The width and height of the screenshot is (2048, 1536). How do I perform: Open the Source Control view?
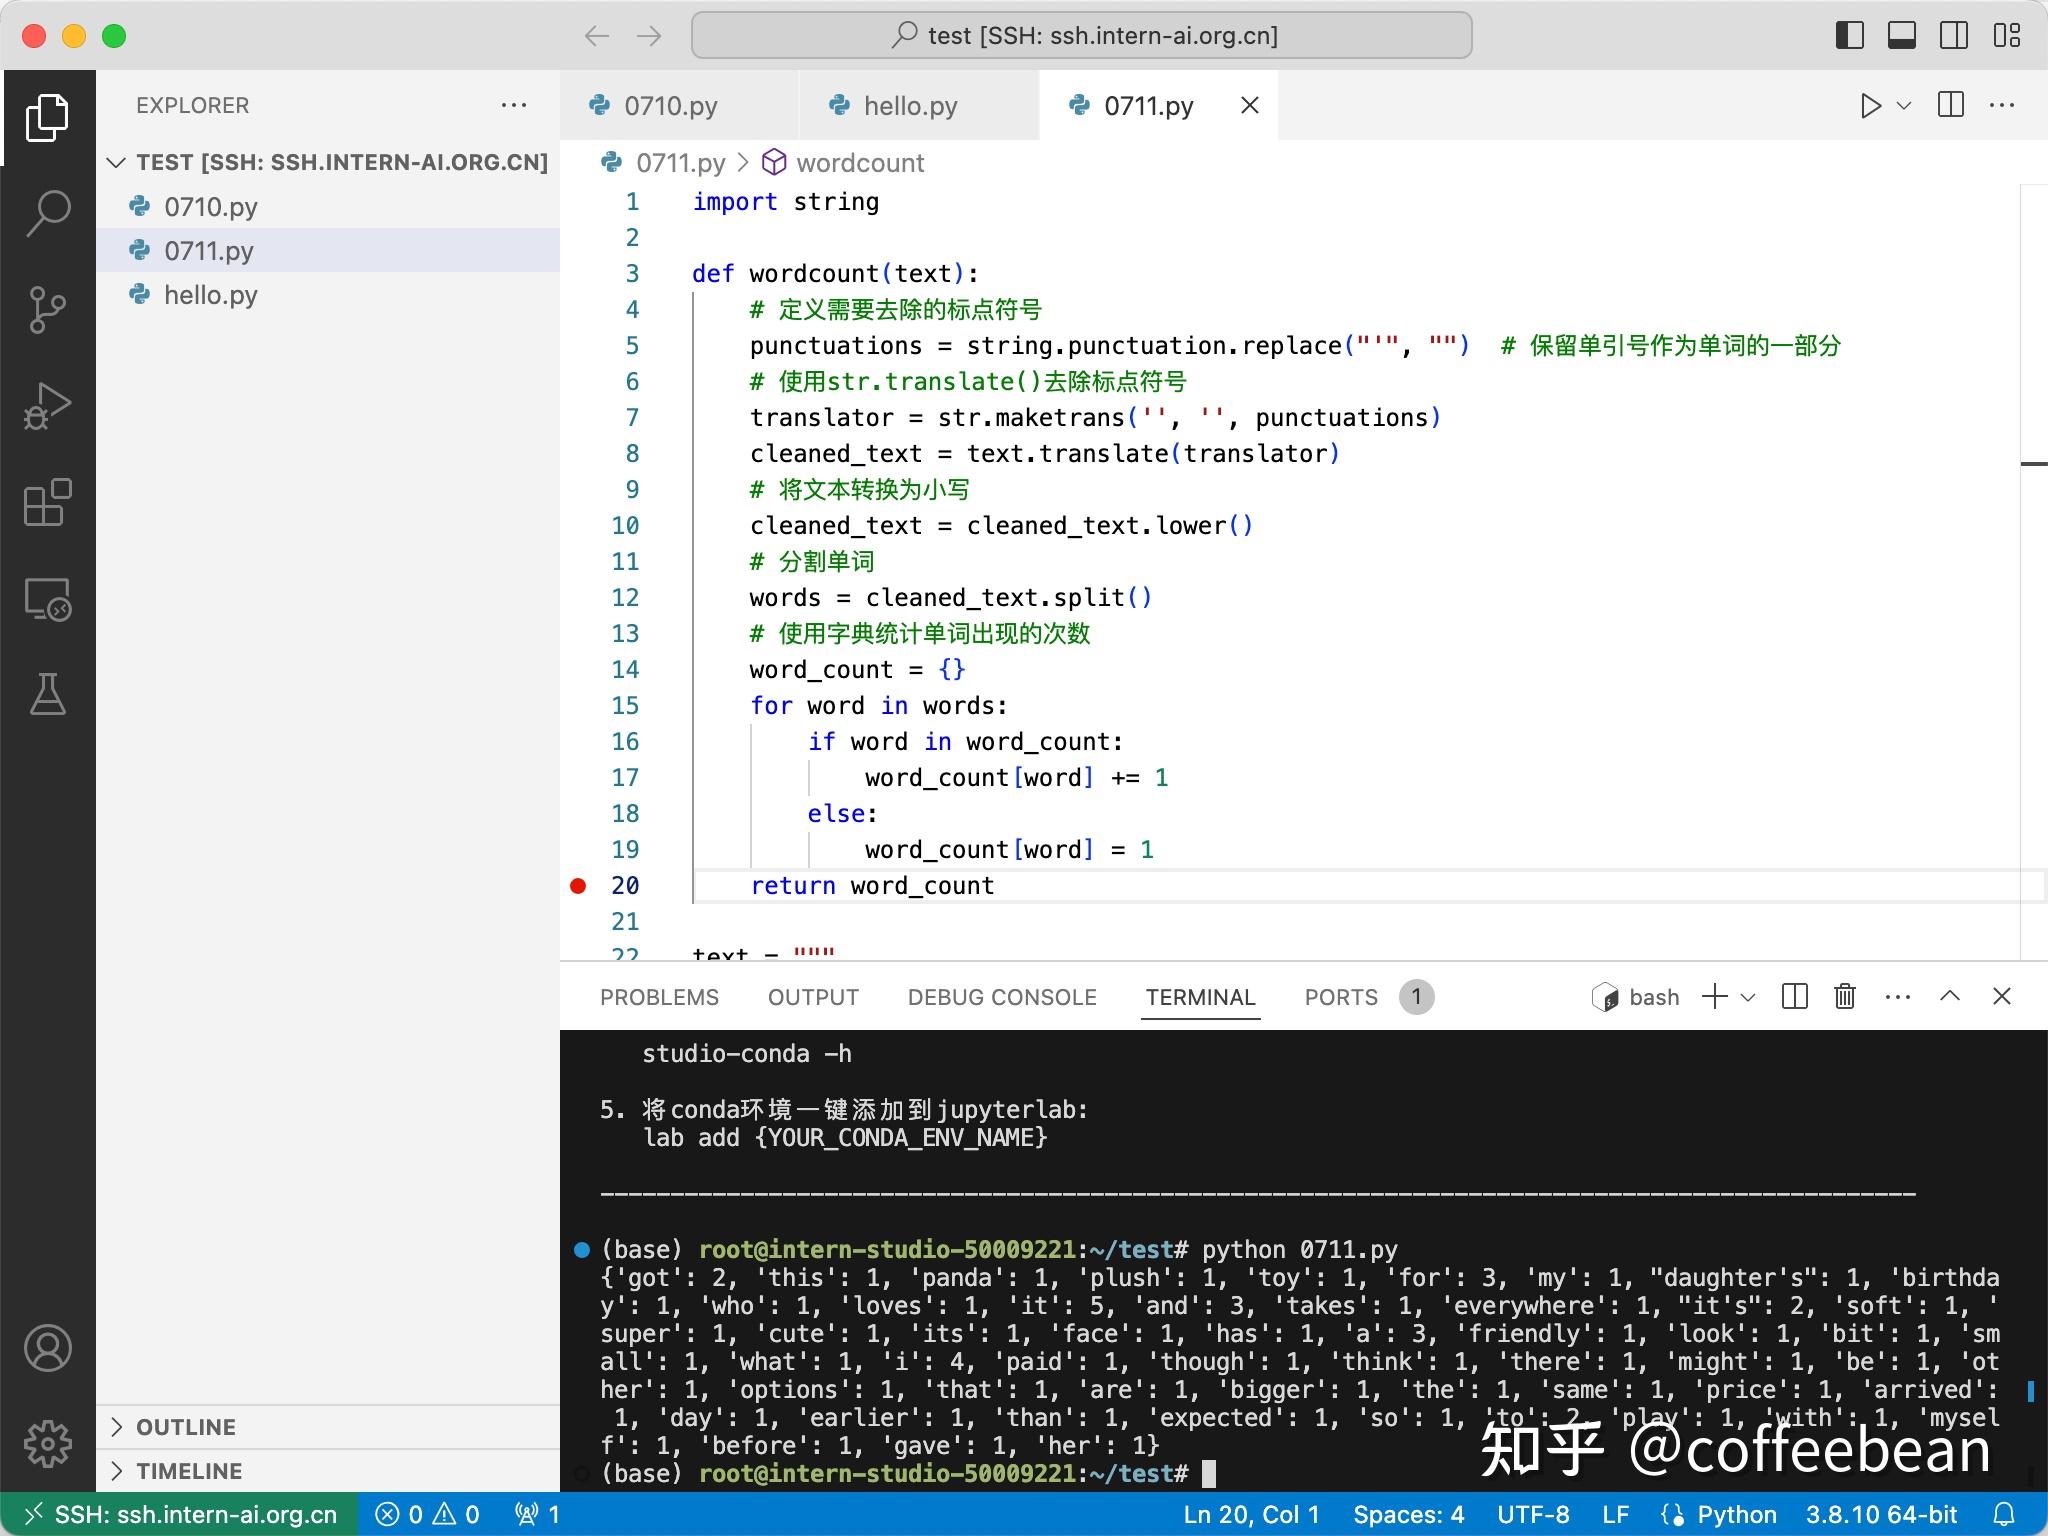pyautogui.click(x=47, y=309)
